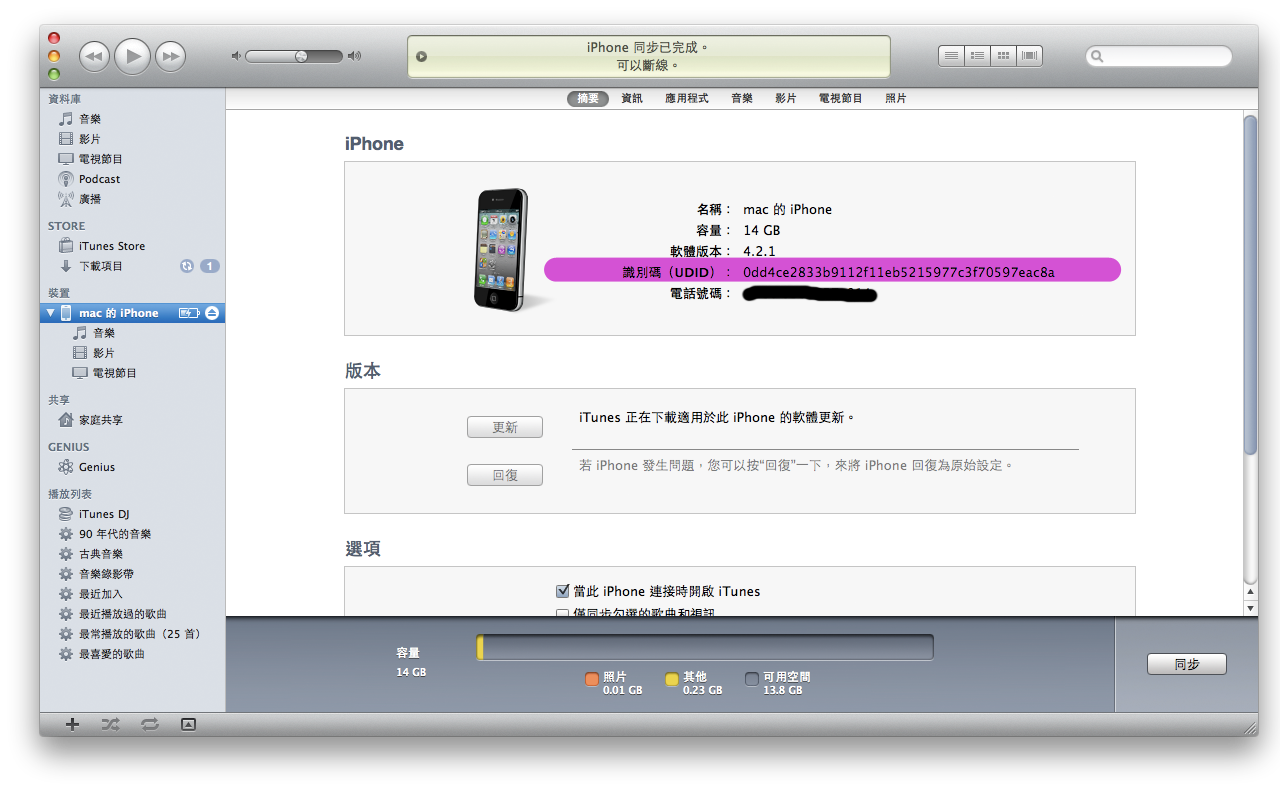
Task: Add a new playlist with plus button
Action: 72,724
